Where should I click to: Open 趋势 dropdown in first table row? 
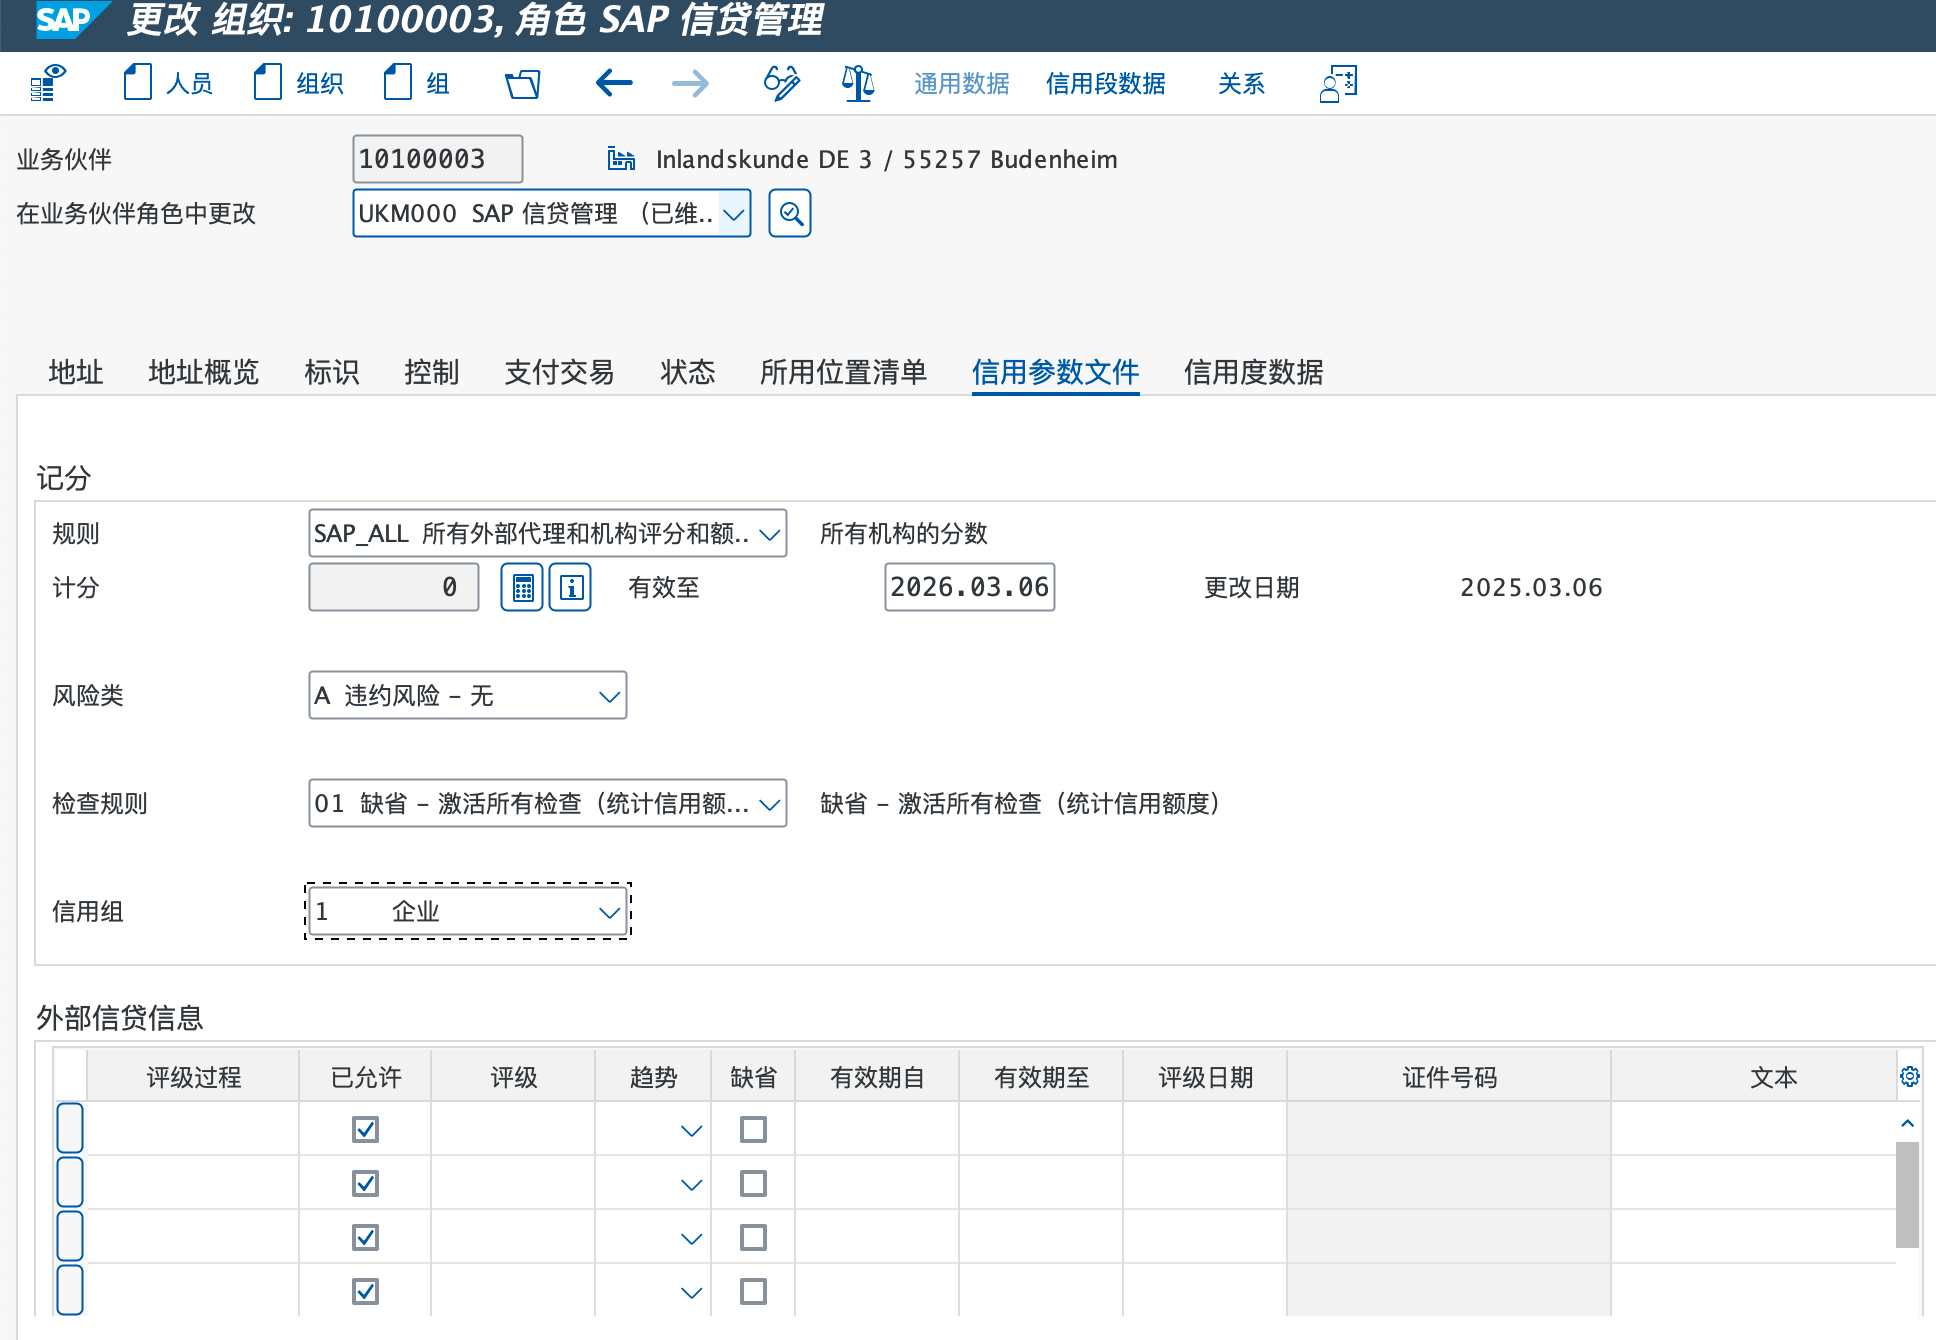691,1130
